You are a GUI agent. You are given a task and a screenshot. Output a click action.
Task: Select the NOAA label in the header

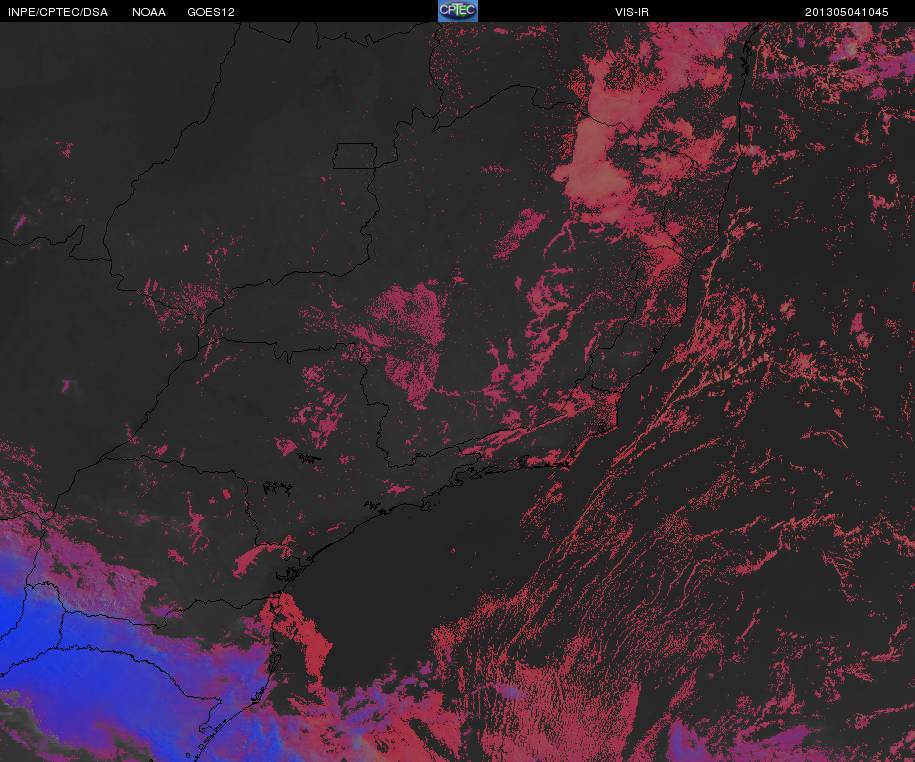click(x=149, y=12)
